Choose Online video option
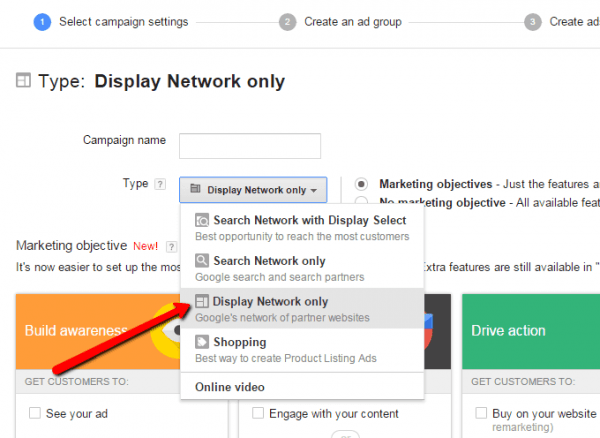Viewport: 600px width, 438px height. point(302,387)
